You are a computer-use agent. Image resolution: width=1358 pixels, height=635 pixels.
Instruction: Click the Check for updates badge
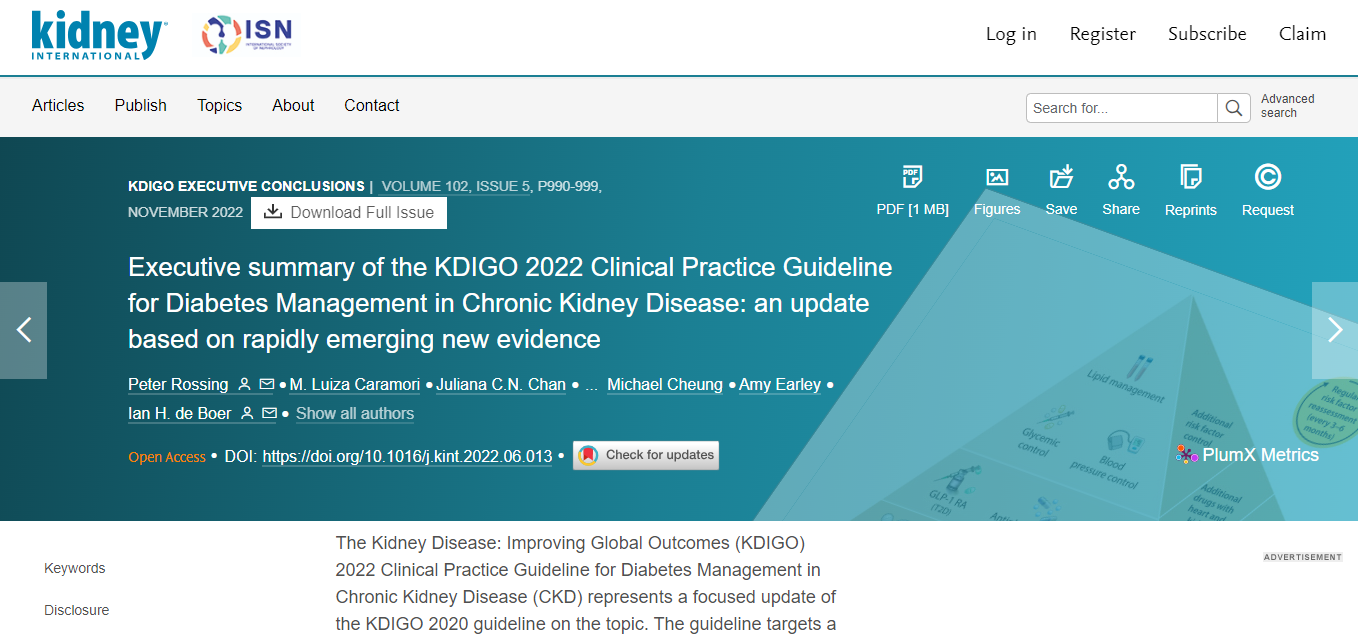(645, 455)
